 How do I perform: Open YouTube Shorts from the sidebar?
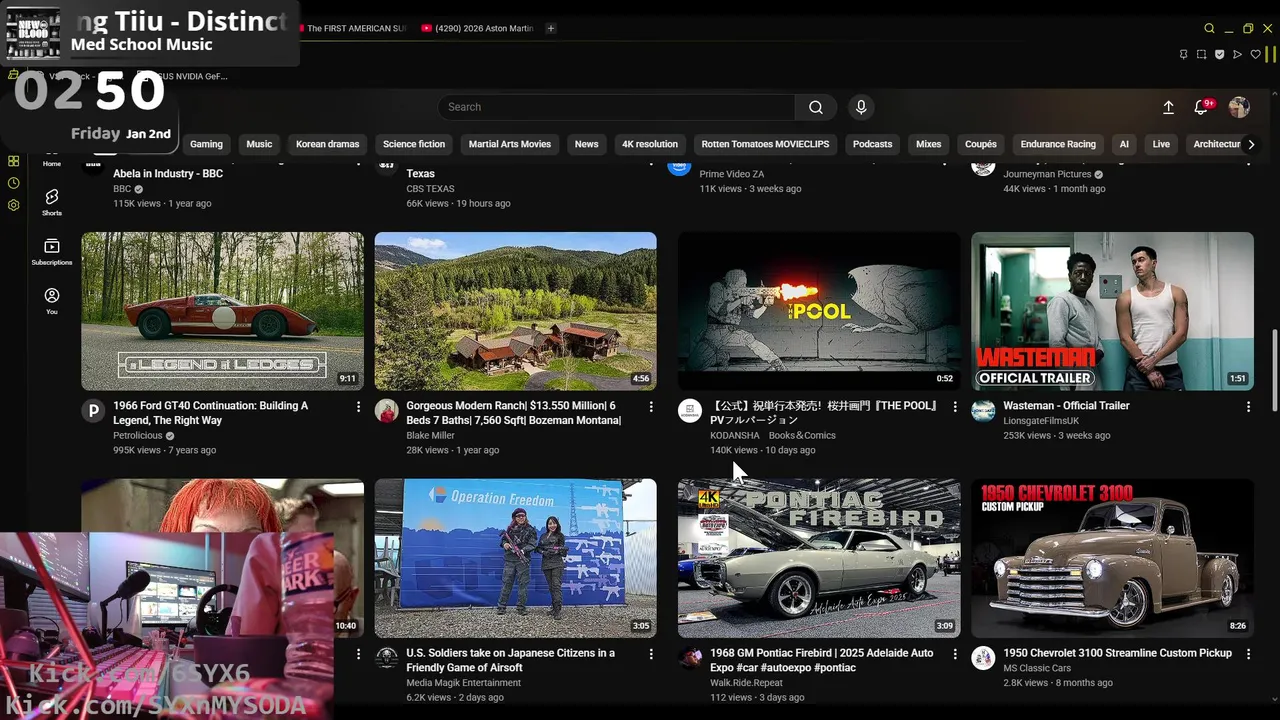[x=52, y=201]
